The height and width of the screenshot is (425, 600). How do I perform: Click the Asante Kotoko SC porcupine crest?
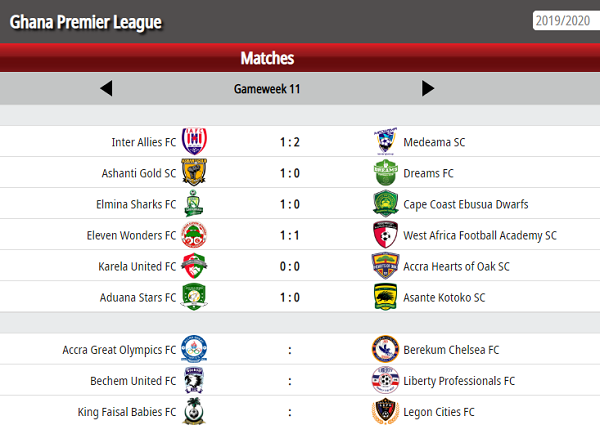385,297
